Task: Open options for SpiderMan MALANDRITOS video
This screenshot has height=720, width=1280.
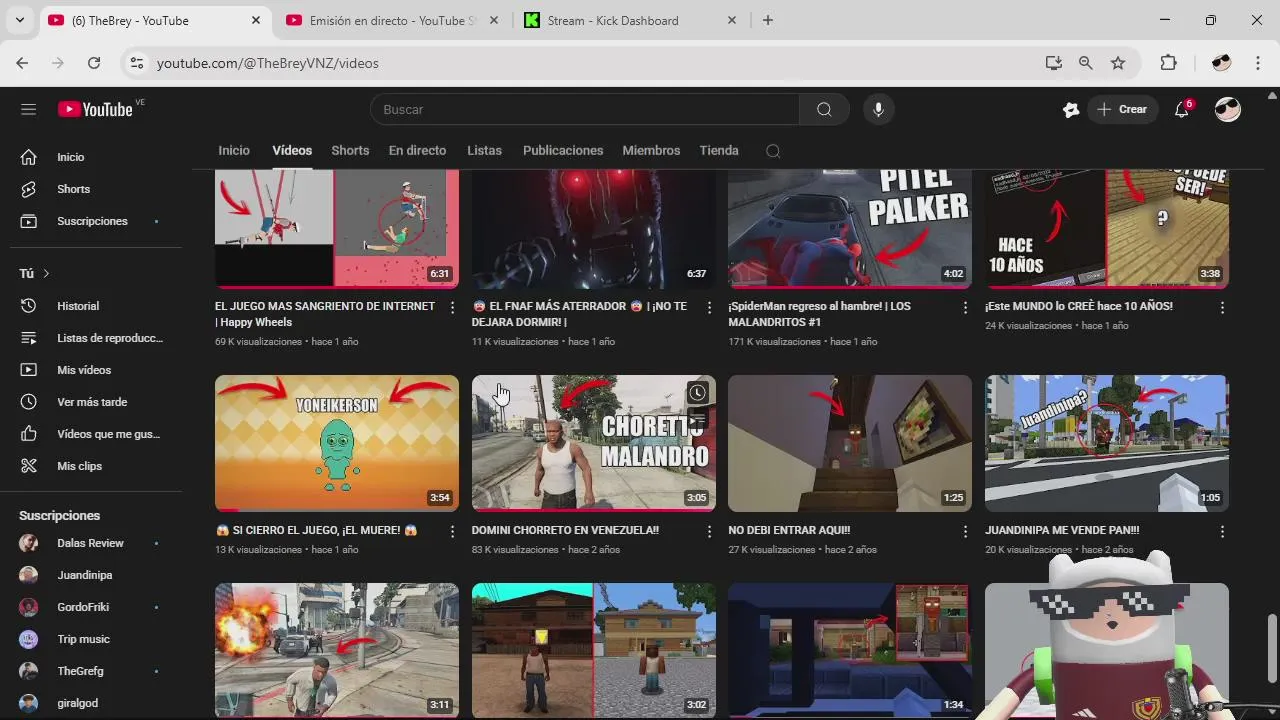Action: point(965,308)
